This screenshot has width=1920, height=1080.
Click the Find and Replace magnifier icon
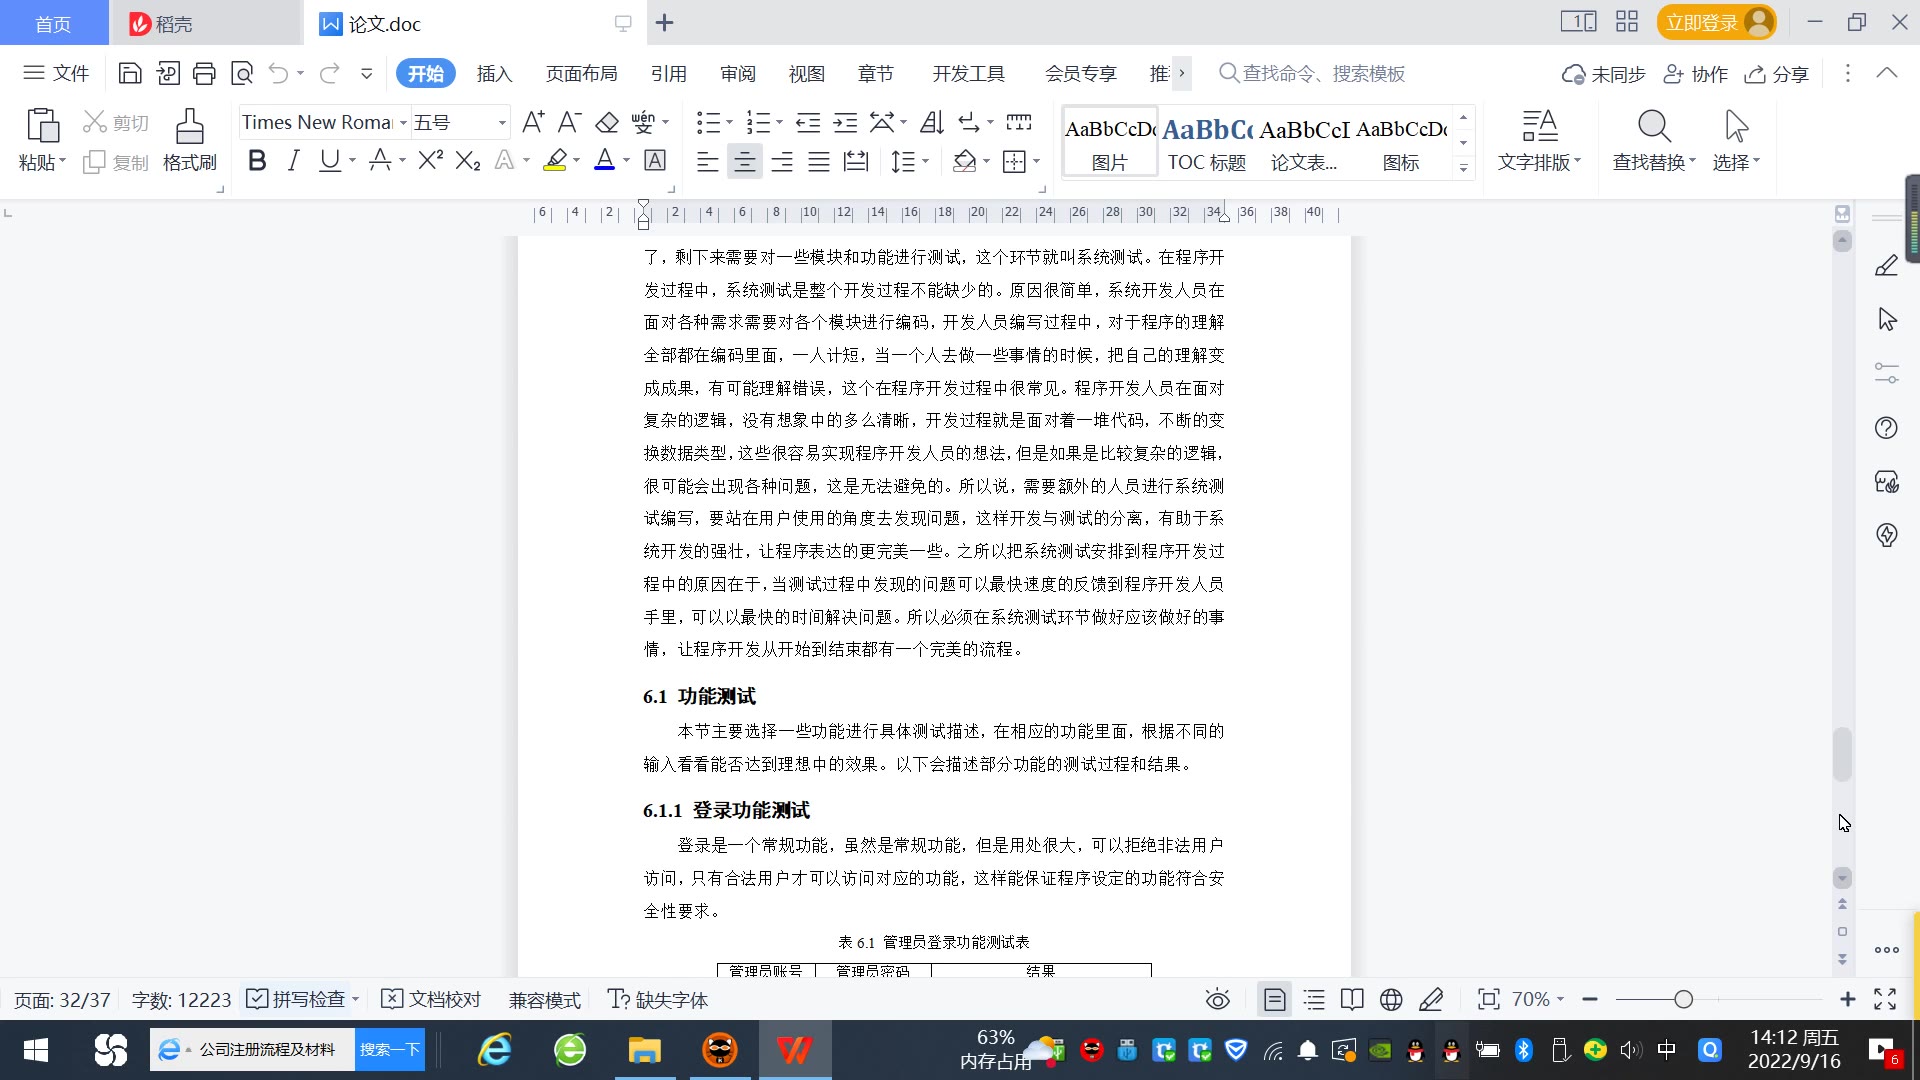coord(1654,127)
